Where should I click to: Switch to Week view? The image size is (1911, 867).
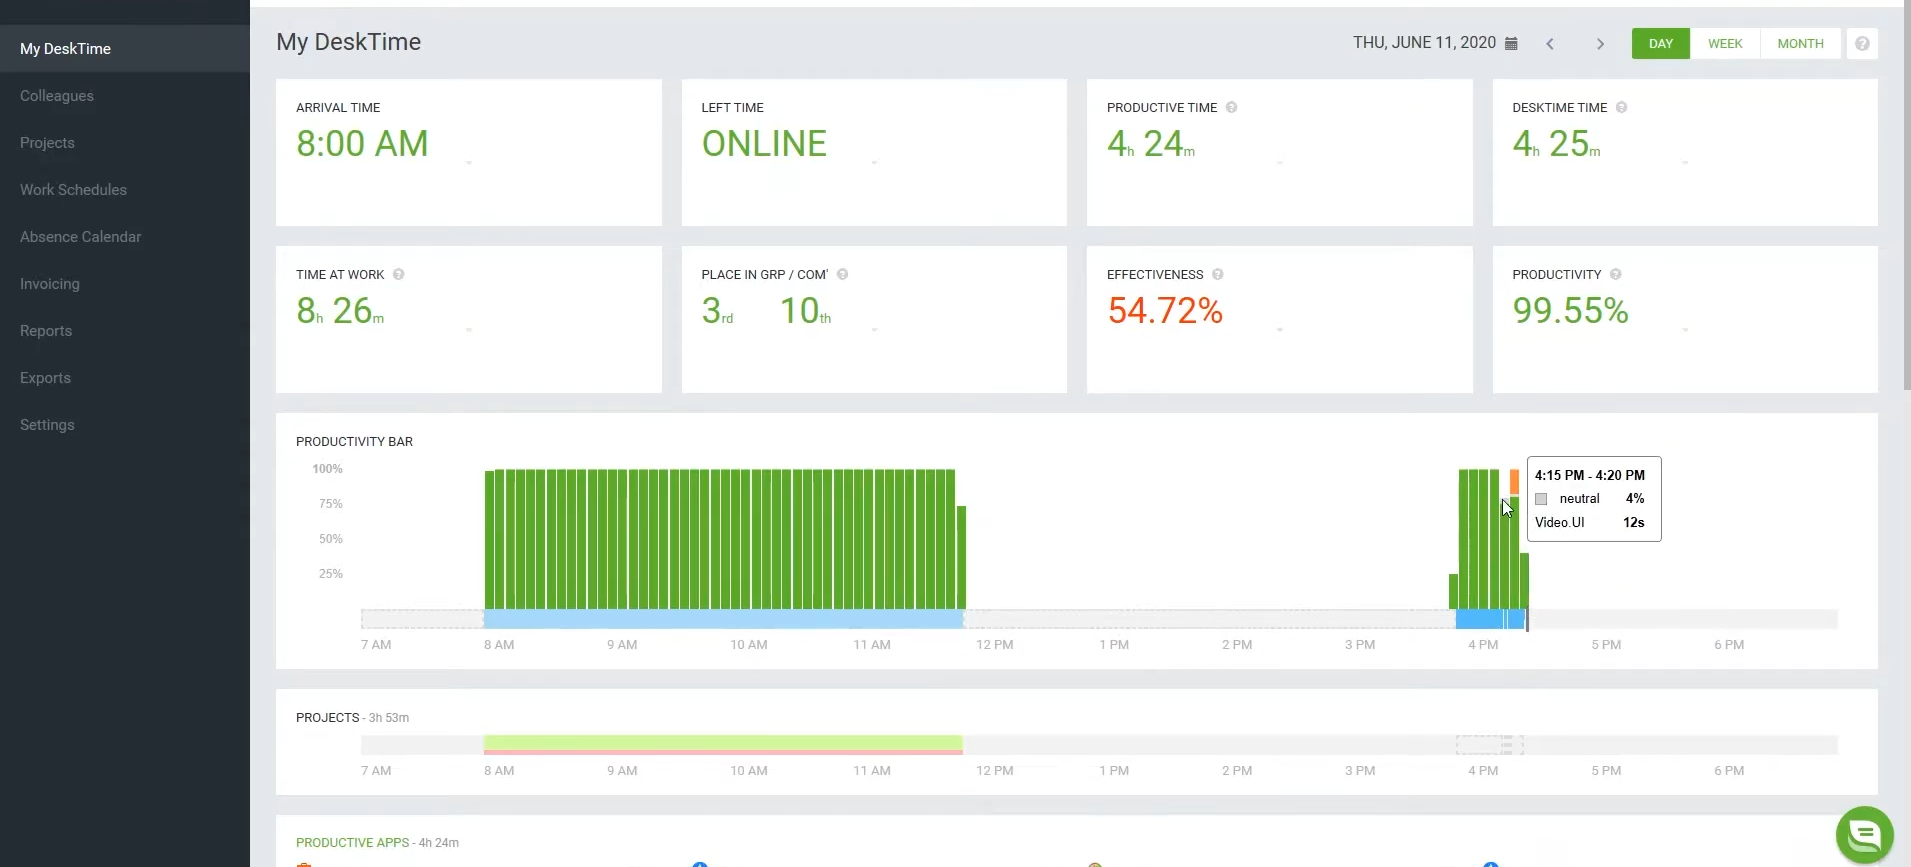pyautogui.click(x=1725, y=44)
